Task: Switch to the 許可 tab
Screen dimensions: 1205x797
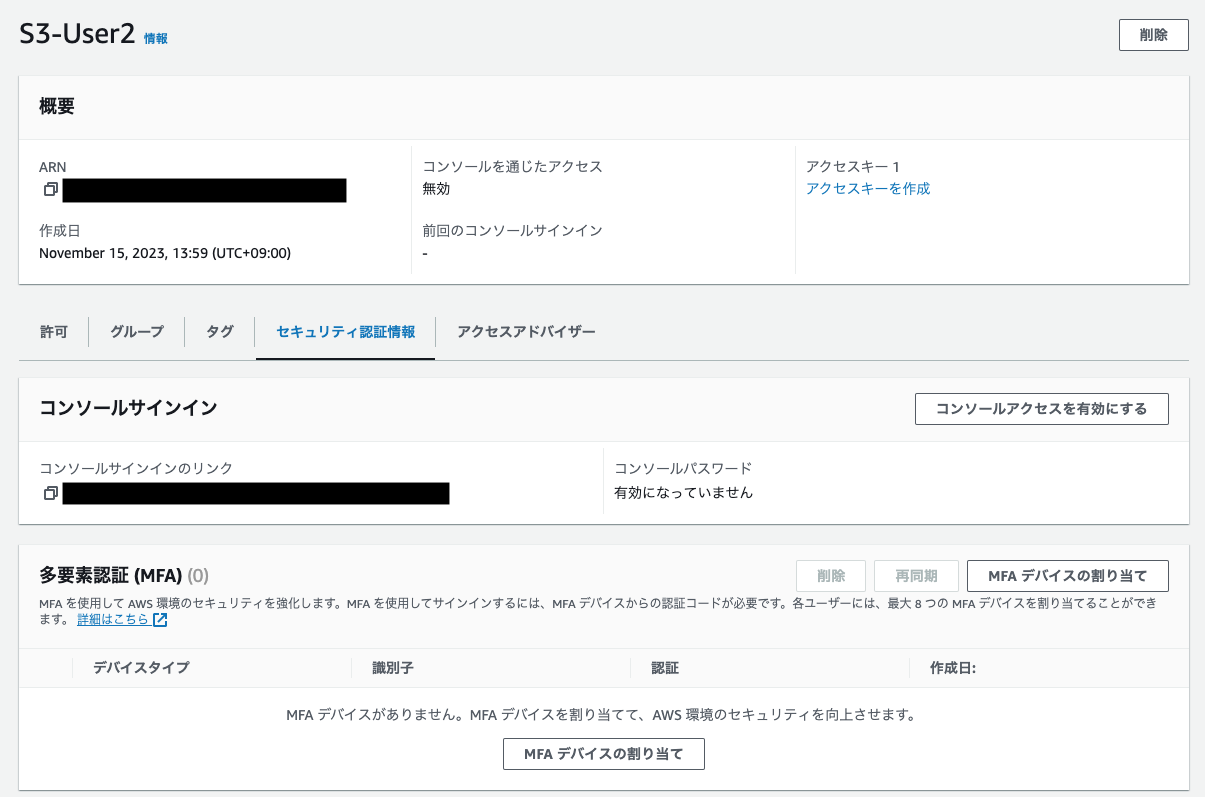Action: pyautogui.click(x=53, y=331)
